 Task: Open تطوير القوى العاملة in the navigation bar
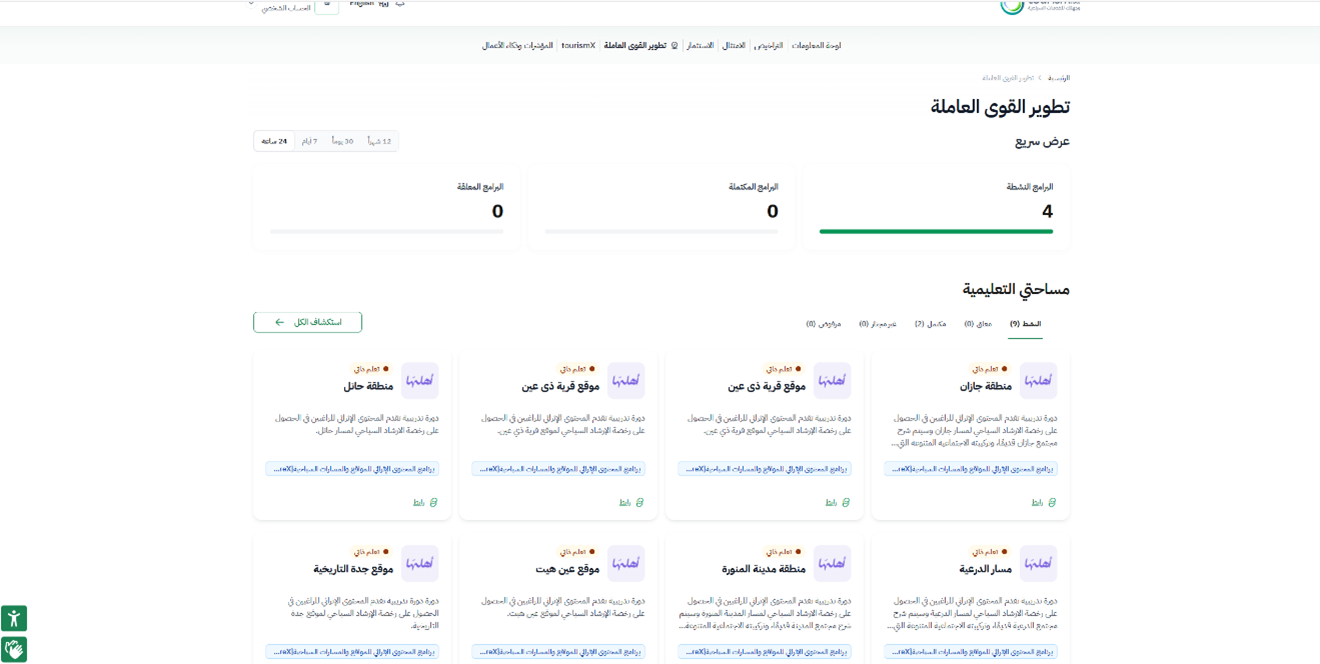click(635, 46)
